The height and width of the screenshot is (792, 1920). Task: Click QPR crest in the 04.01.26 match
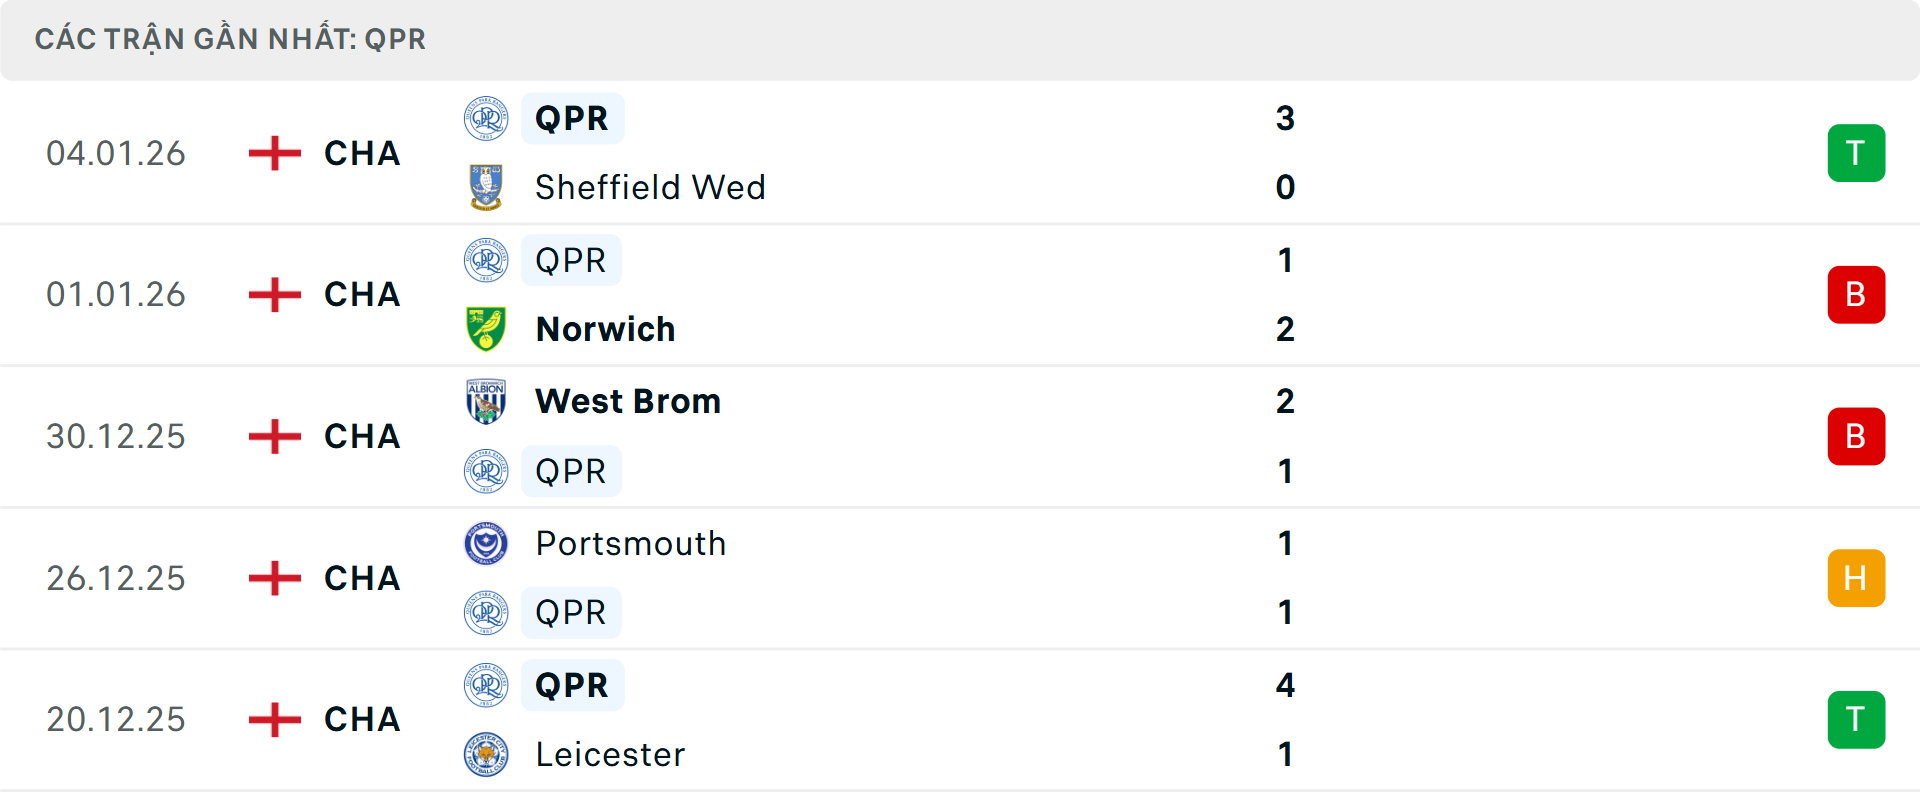(486, 118)
